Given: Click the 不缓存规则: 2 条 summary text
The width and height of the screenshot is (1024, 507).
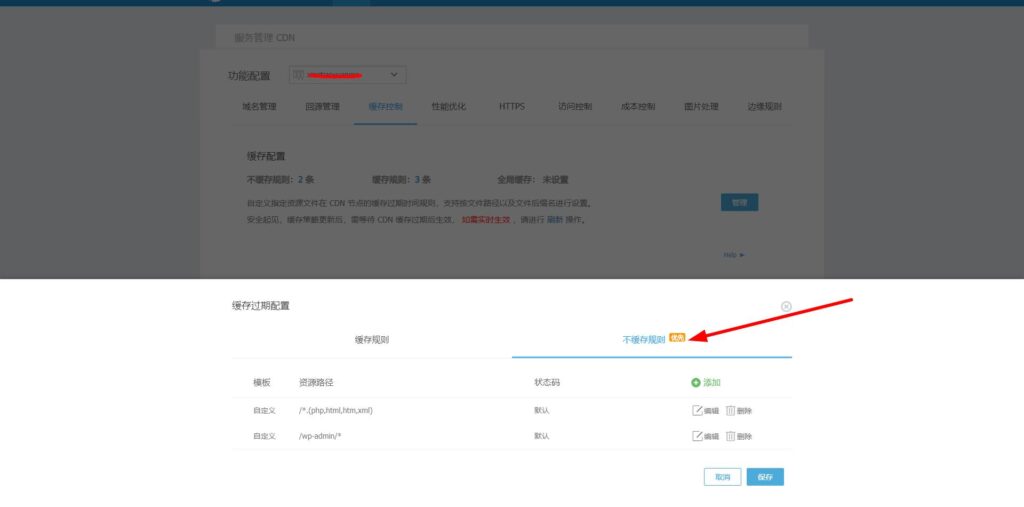Looking at the screenshot, I should pos(280,180).
